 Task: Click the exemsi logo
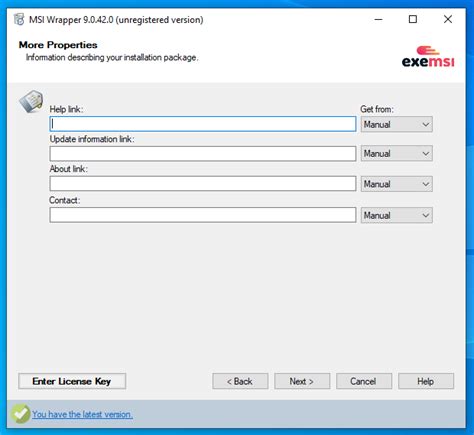point(428,57)
